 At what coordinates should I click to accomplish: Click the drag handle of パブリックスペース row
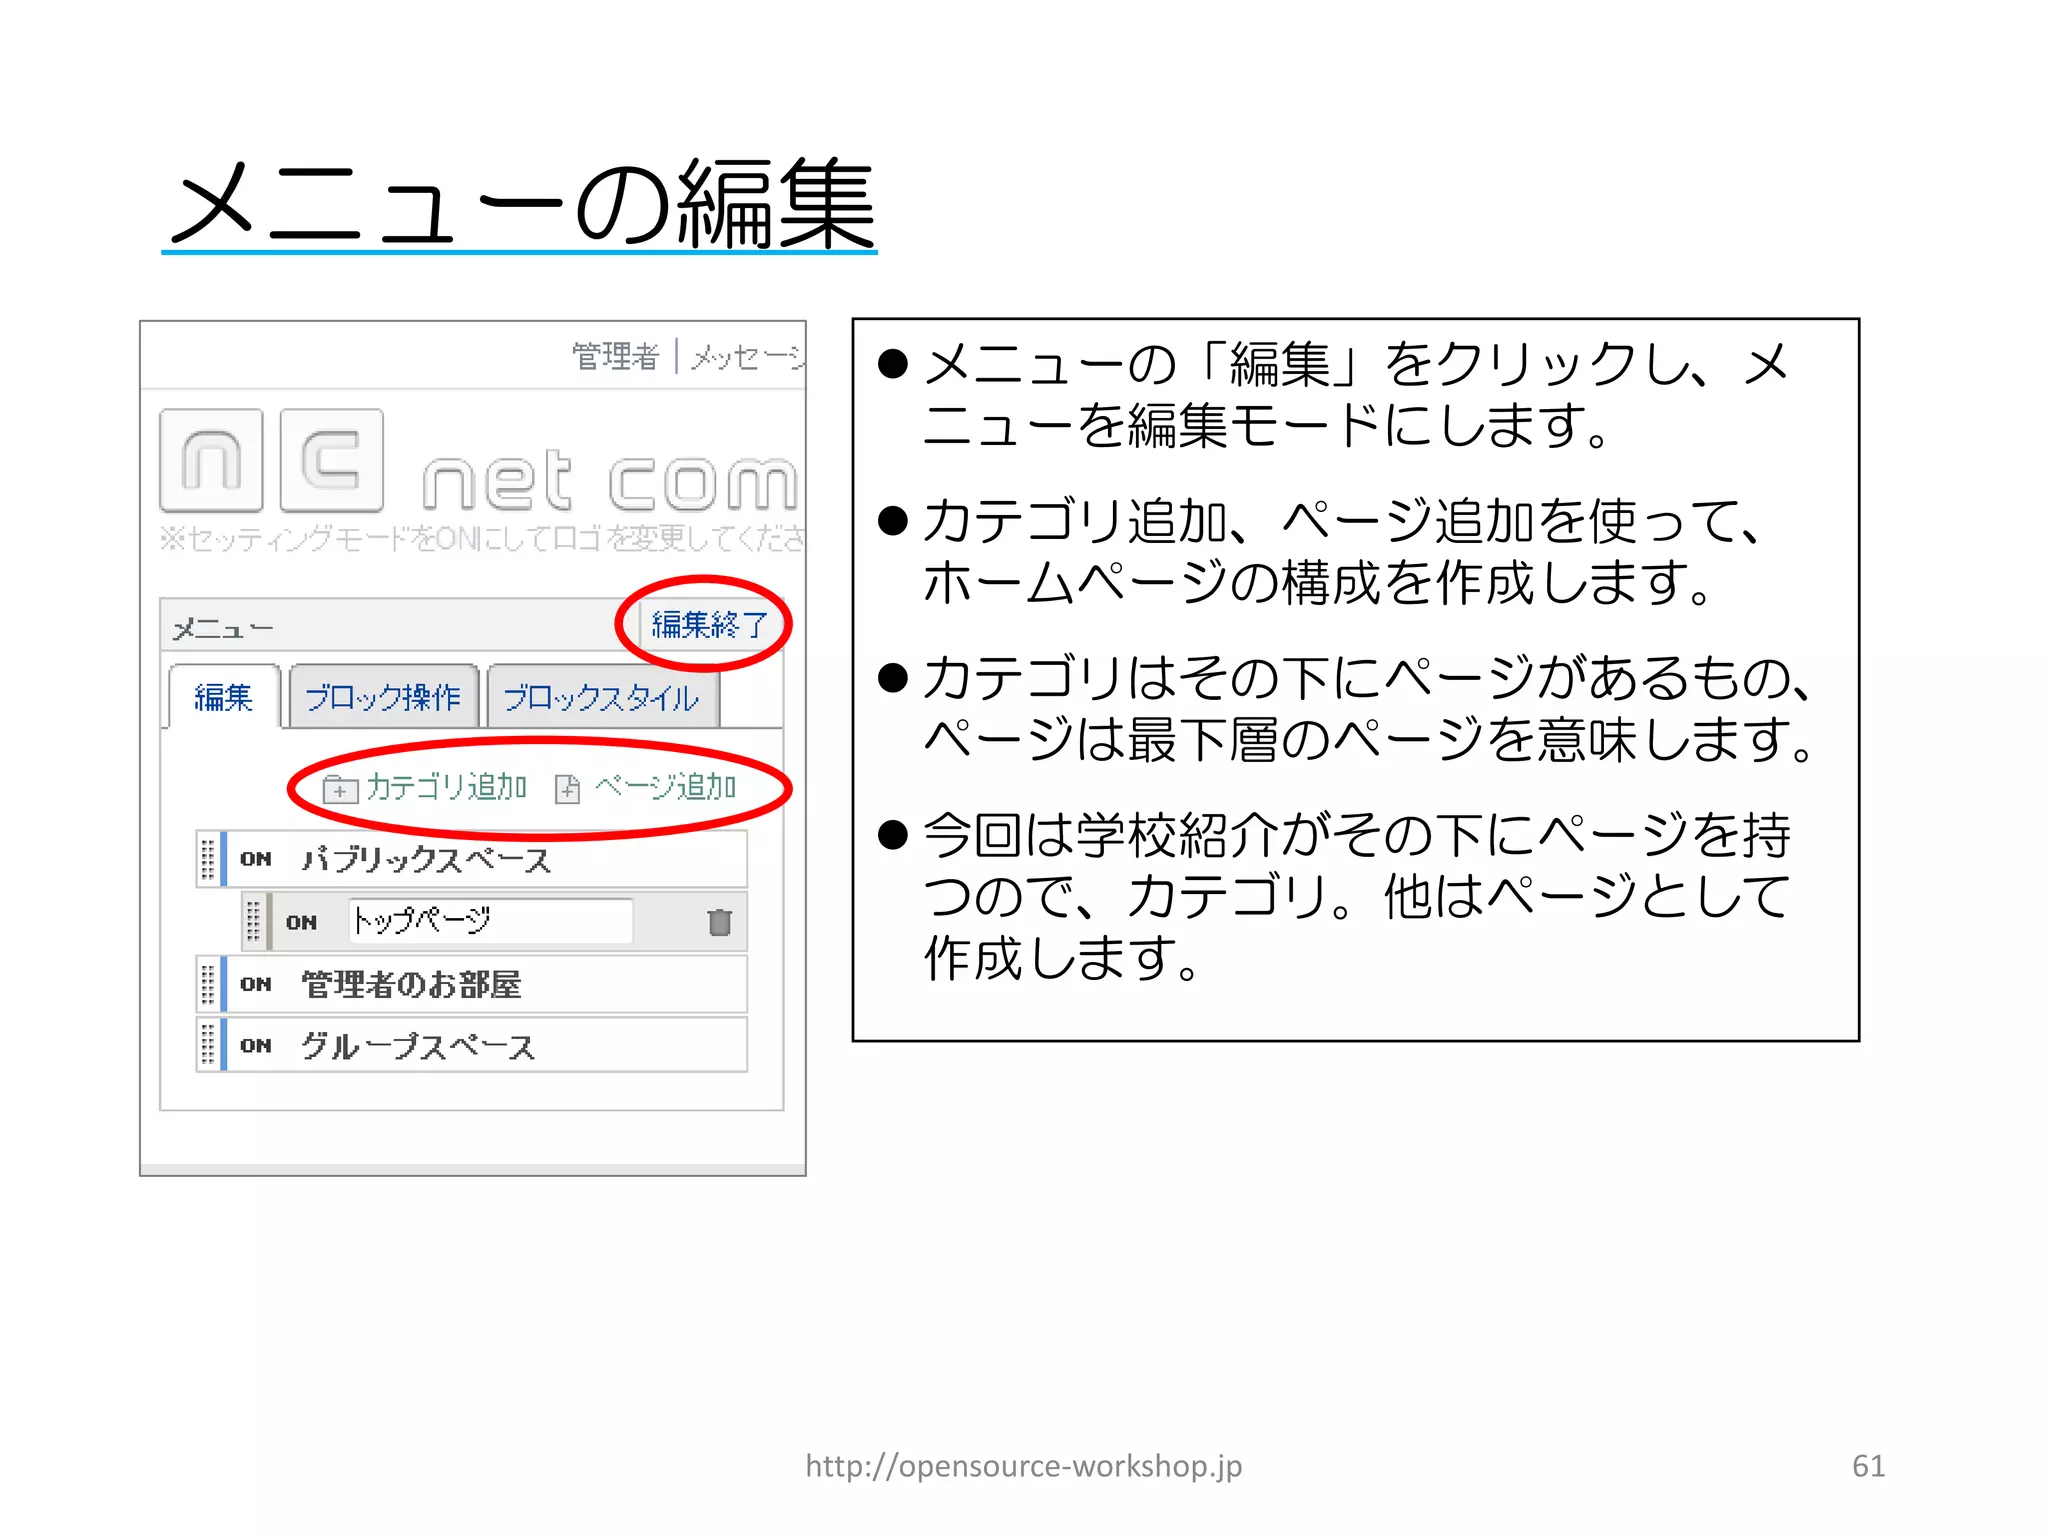(x=208, y=859)
